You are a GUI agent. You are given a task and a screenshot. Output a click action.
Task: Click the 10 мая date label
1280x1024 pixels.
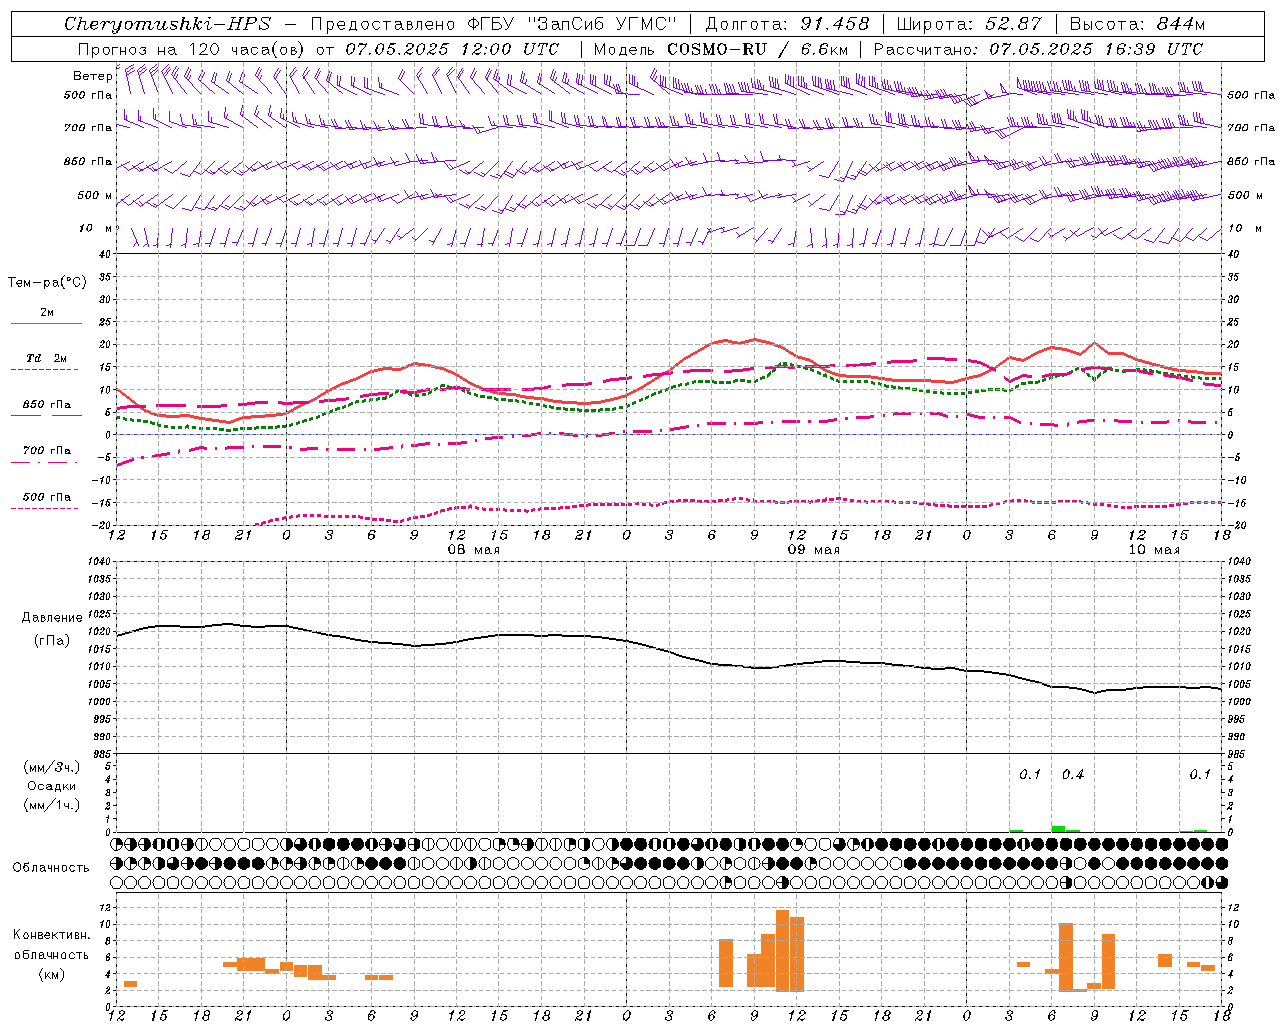pyautogui.click(x=1154, y=550)
